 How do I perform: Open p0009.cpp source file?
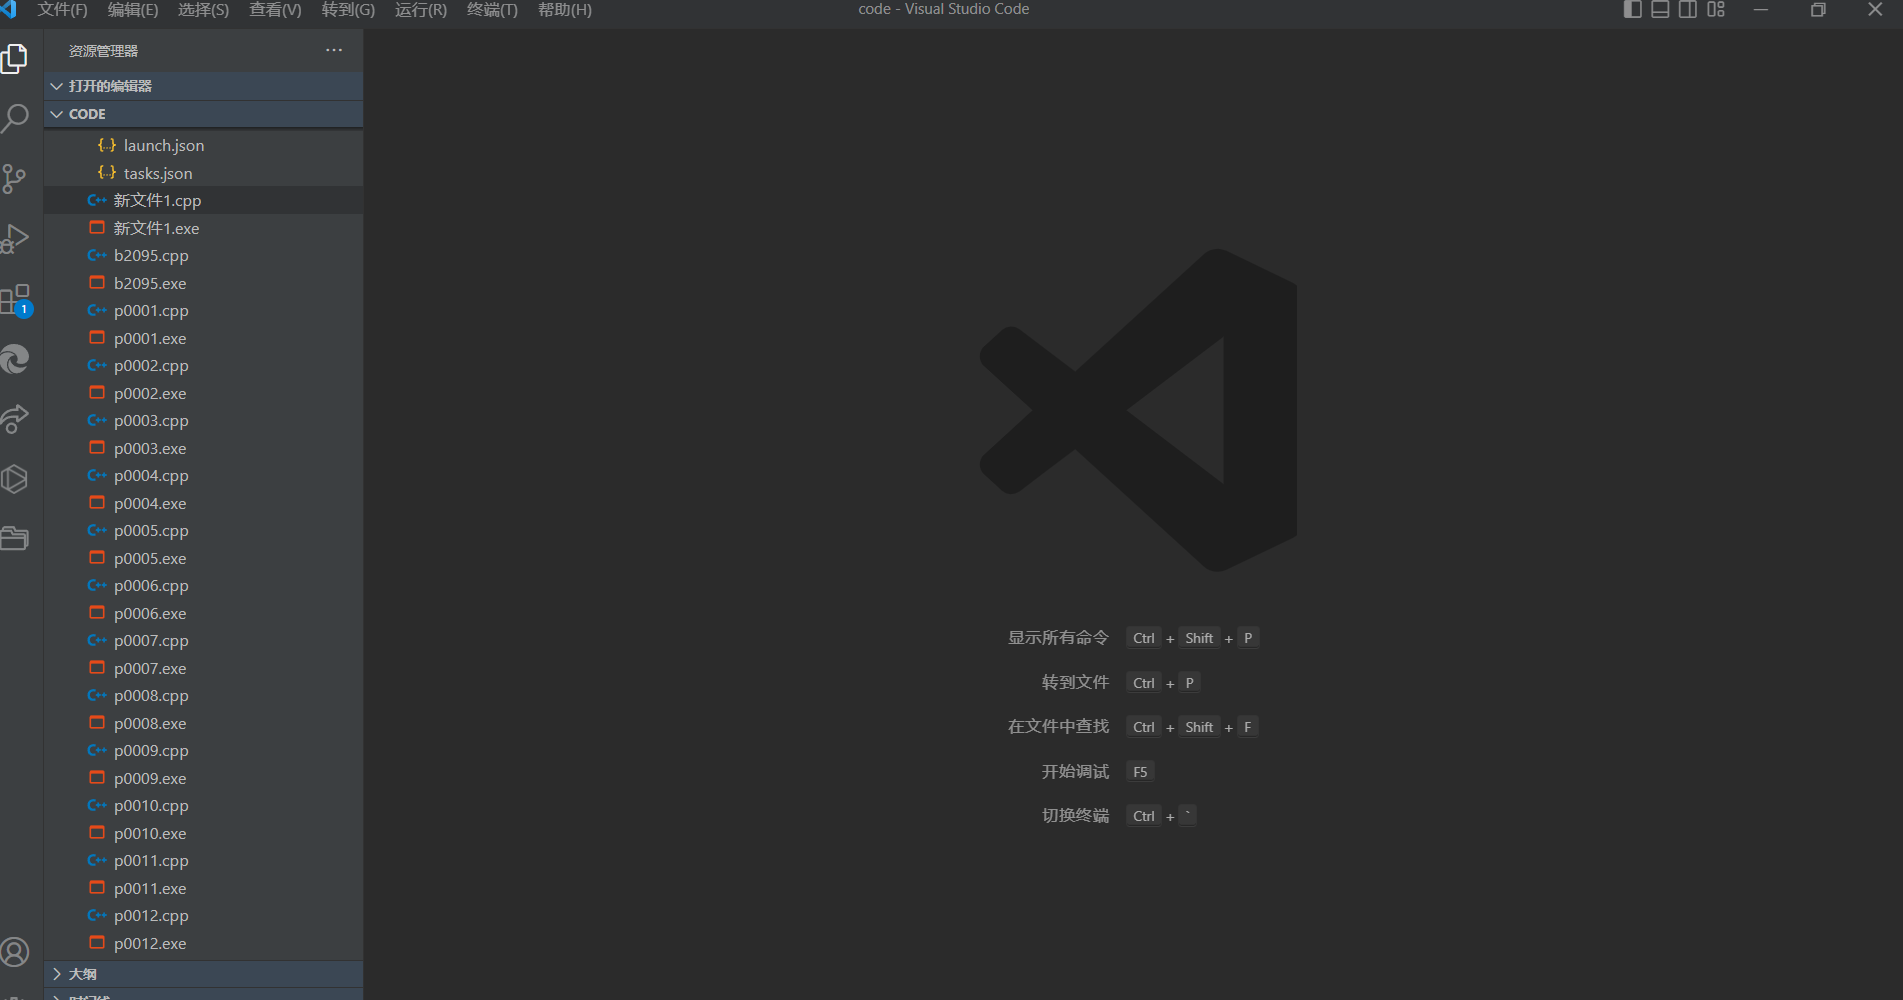click(204, 750)
